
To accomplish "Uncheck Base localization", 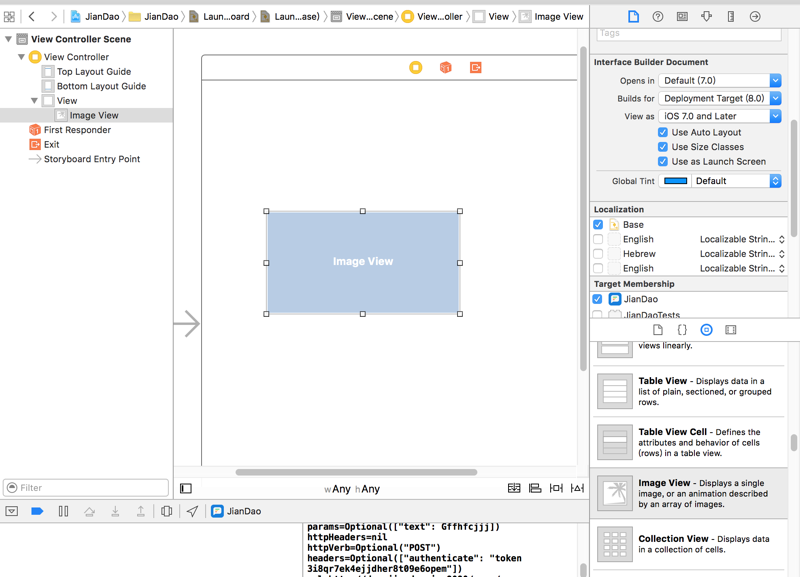I will point(598,224).
